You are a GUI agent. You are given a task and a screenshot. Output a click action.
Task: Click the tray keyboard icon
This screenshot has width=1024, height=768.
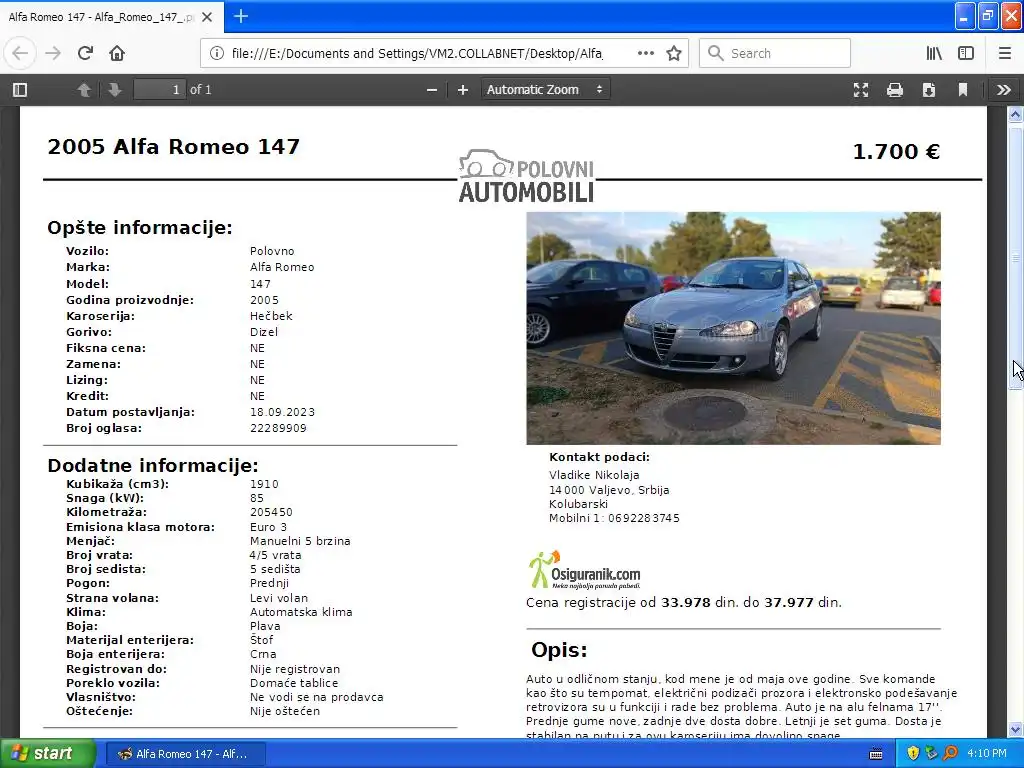coord(876,754)
